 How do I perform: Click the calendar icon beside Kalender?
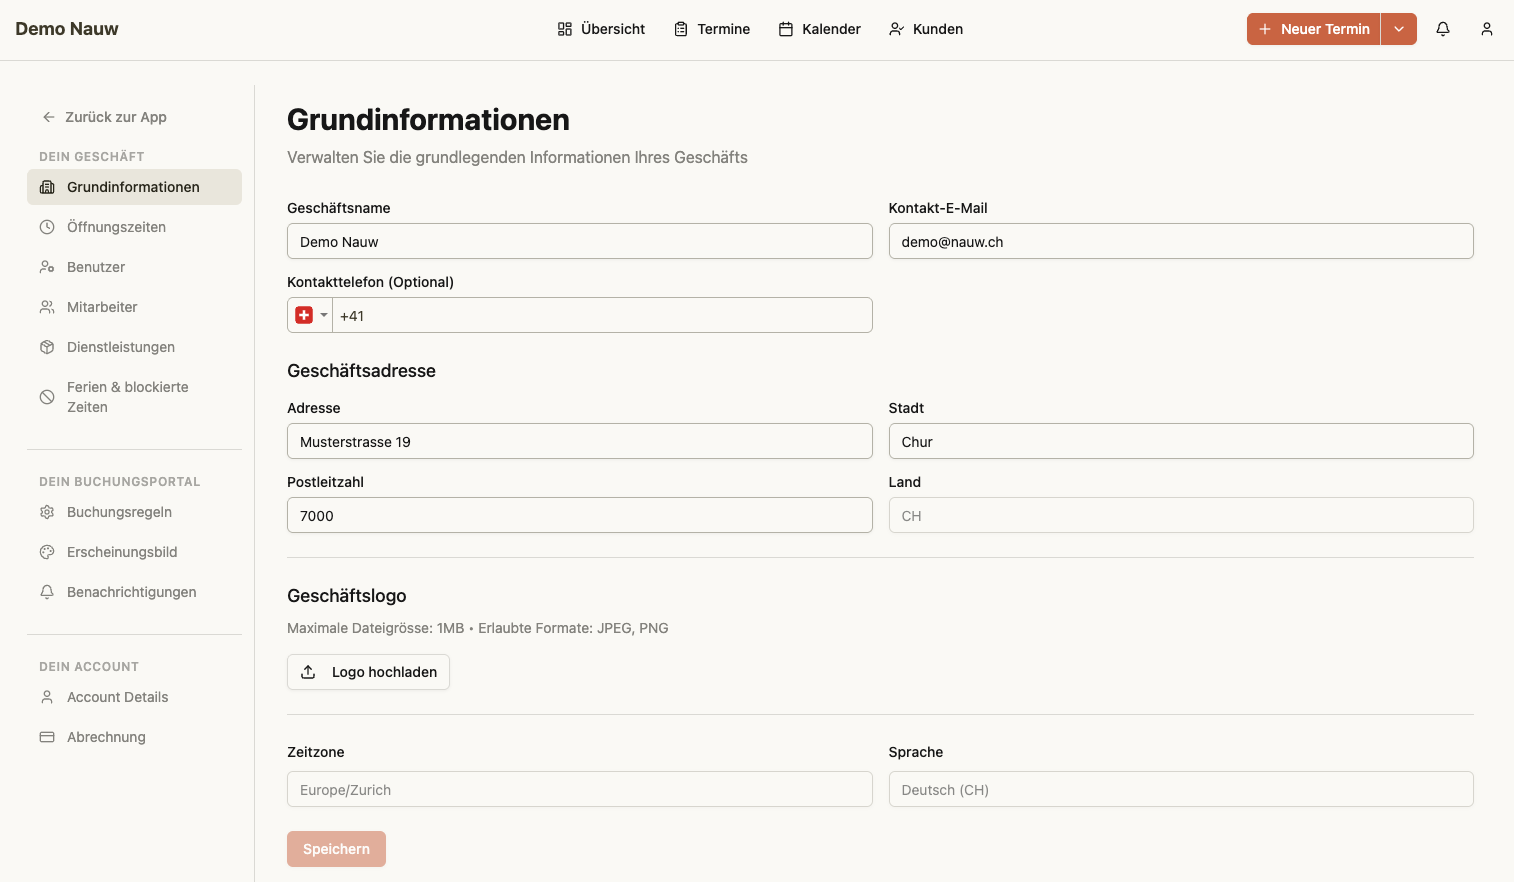click(786, 29)
